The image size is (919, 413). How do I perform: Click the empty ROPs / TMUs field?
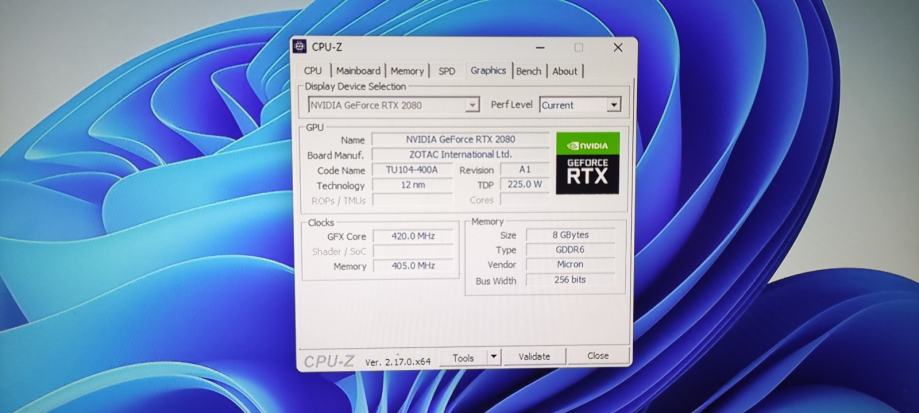[x=413, y=200]
